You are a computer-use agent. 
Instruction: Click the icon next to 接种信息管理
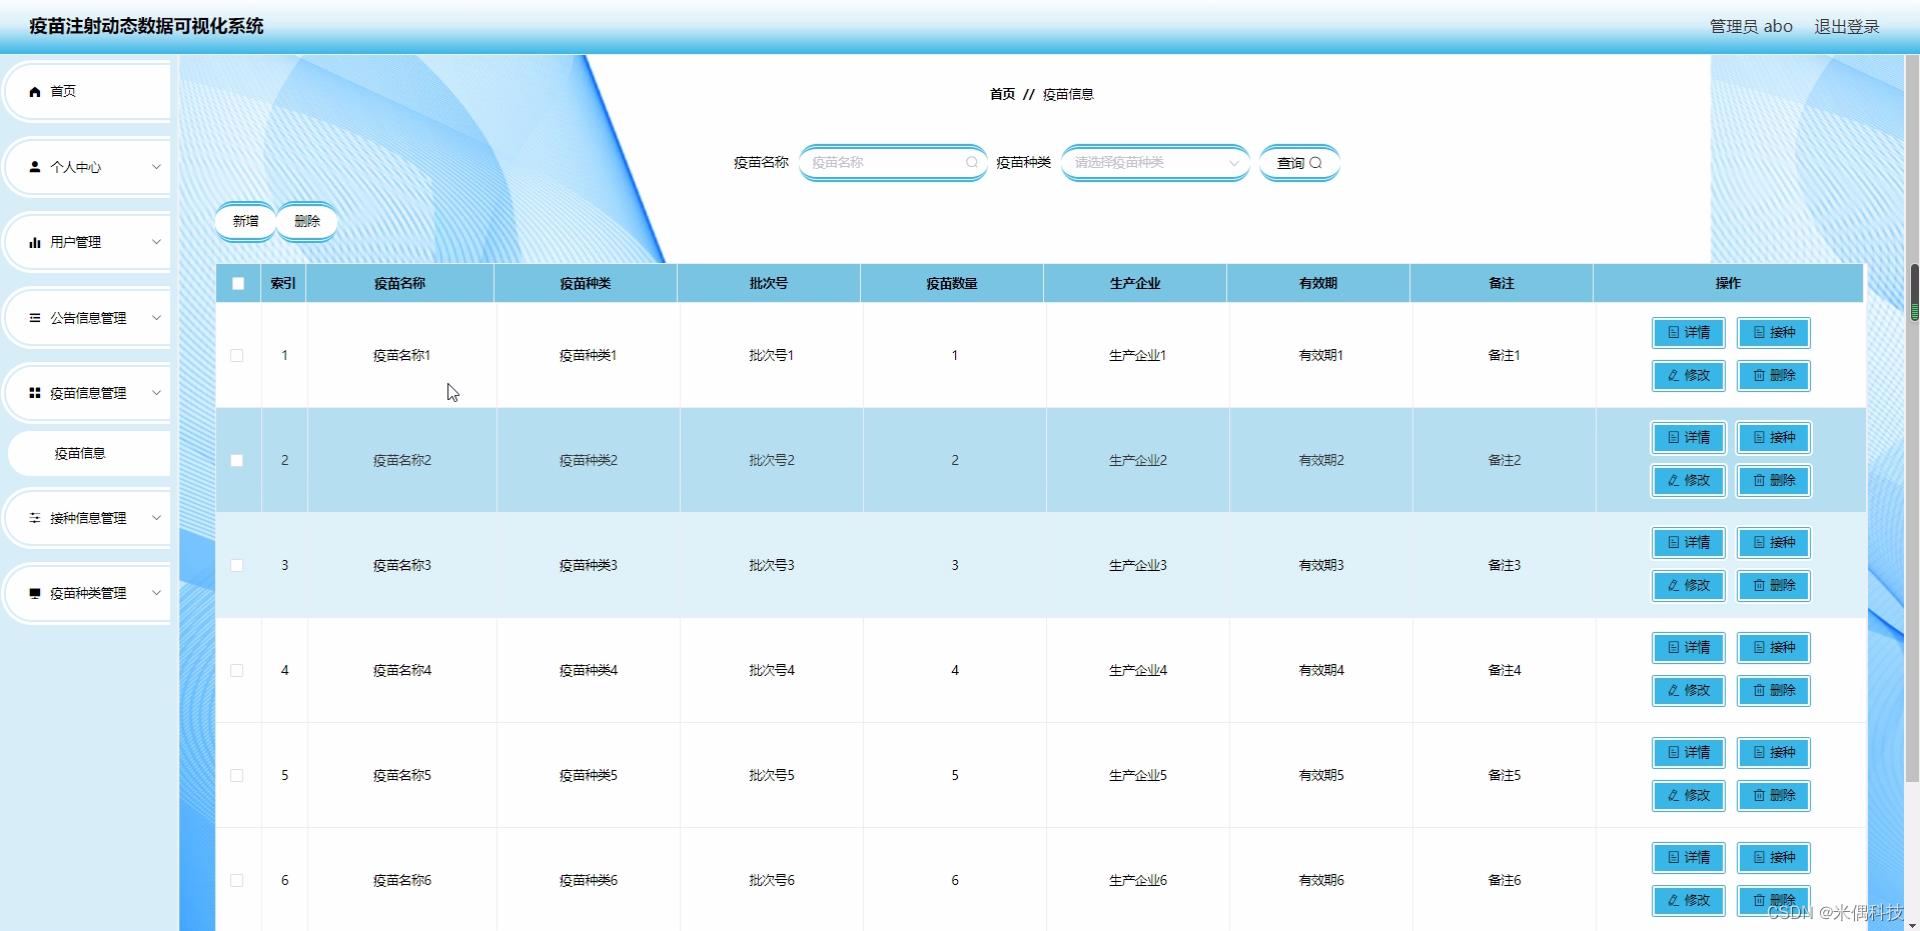(34, 518)
